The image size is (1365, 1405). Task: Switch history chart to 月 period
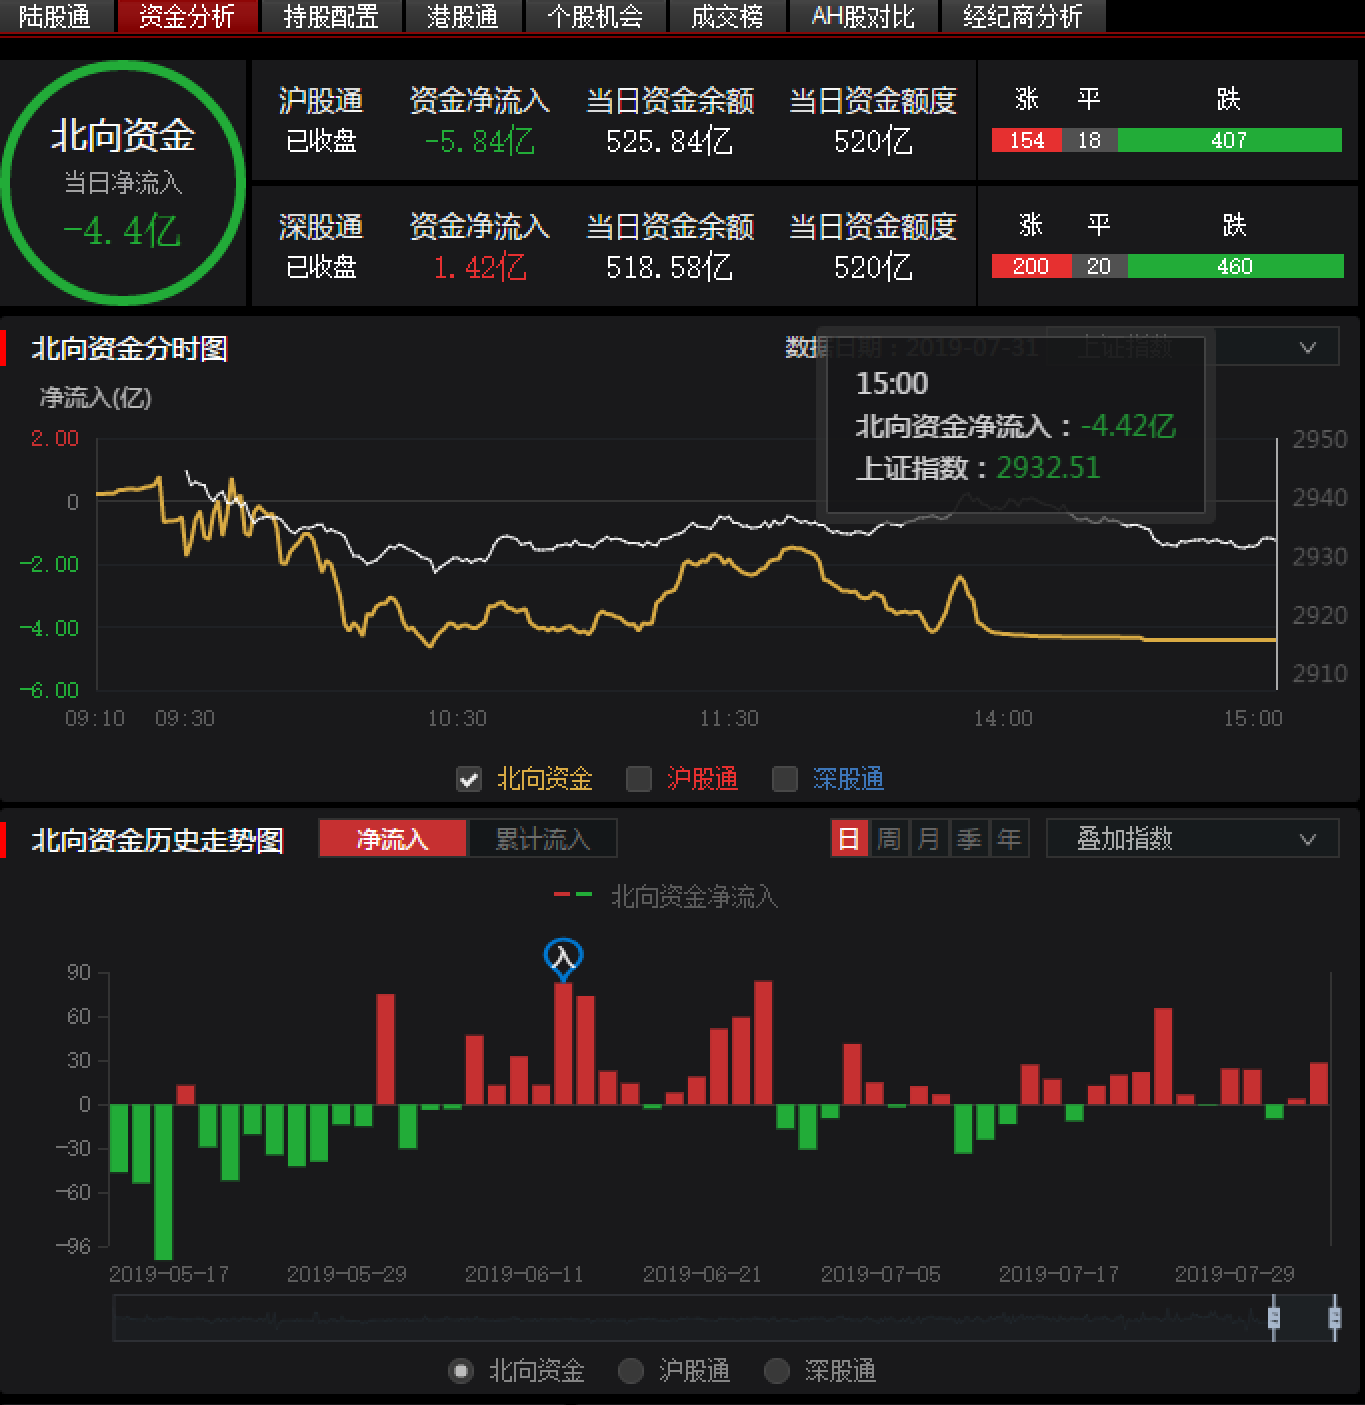click(x=929, y=839)
